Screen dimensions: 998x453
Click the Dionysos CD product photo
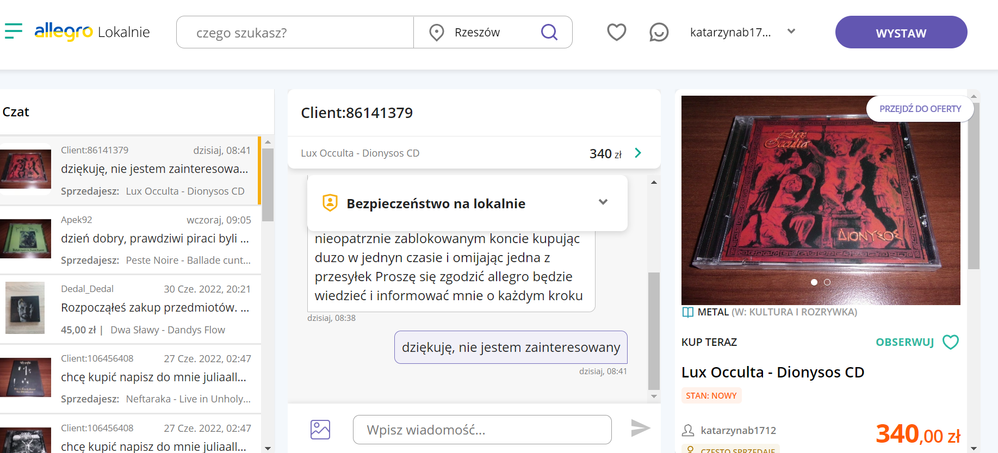tap(820, 200)
